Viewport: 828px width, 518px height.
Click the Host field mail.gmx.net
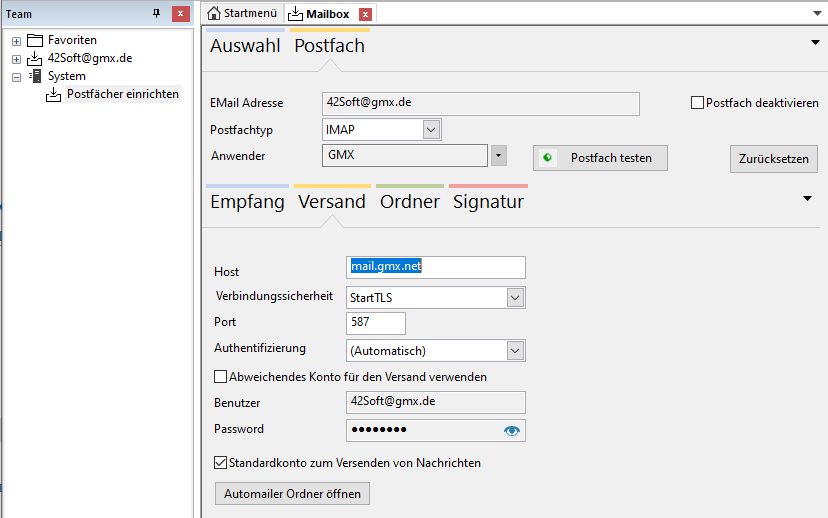[x=436, y=267]
